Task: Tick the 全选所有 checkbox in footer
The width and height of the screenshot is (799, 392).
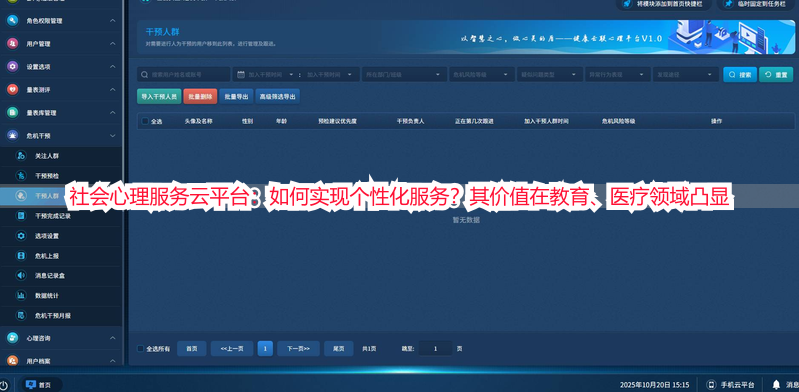Action: pyautogui.click(x=141, y=349)
